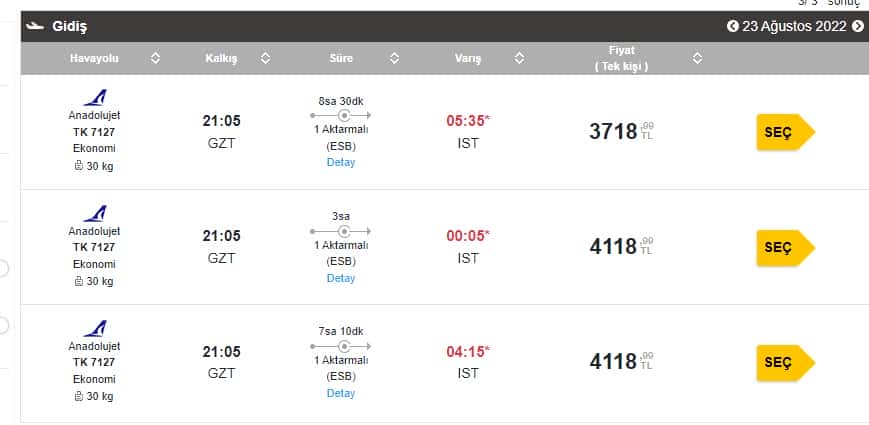The width and height of the screenshot is (869, 425).
Task: Sort by Varış column arrows
Action: [519, 58]
